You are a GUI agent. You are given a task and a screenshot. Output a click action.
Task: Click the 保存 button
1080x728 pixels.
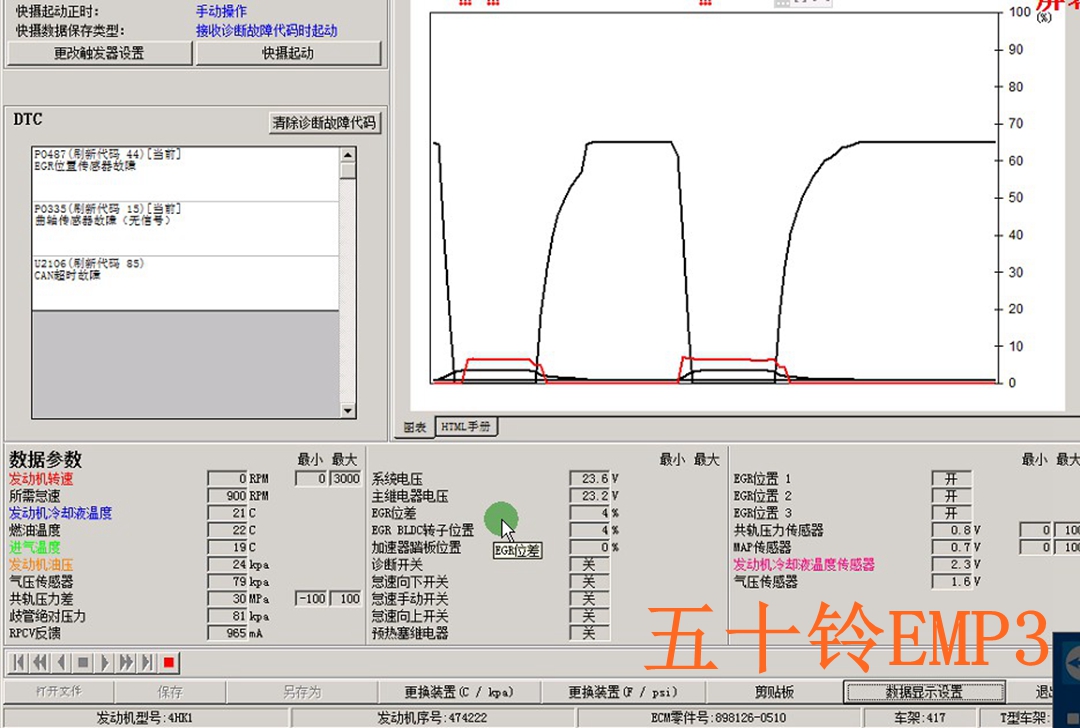click(170, 691)
